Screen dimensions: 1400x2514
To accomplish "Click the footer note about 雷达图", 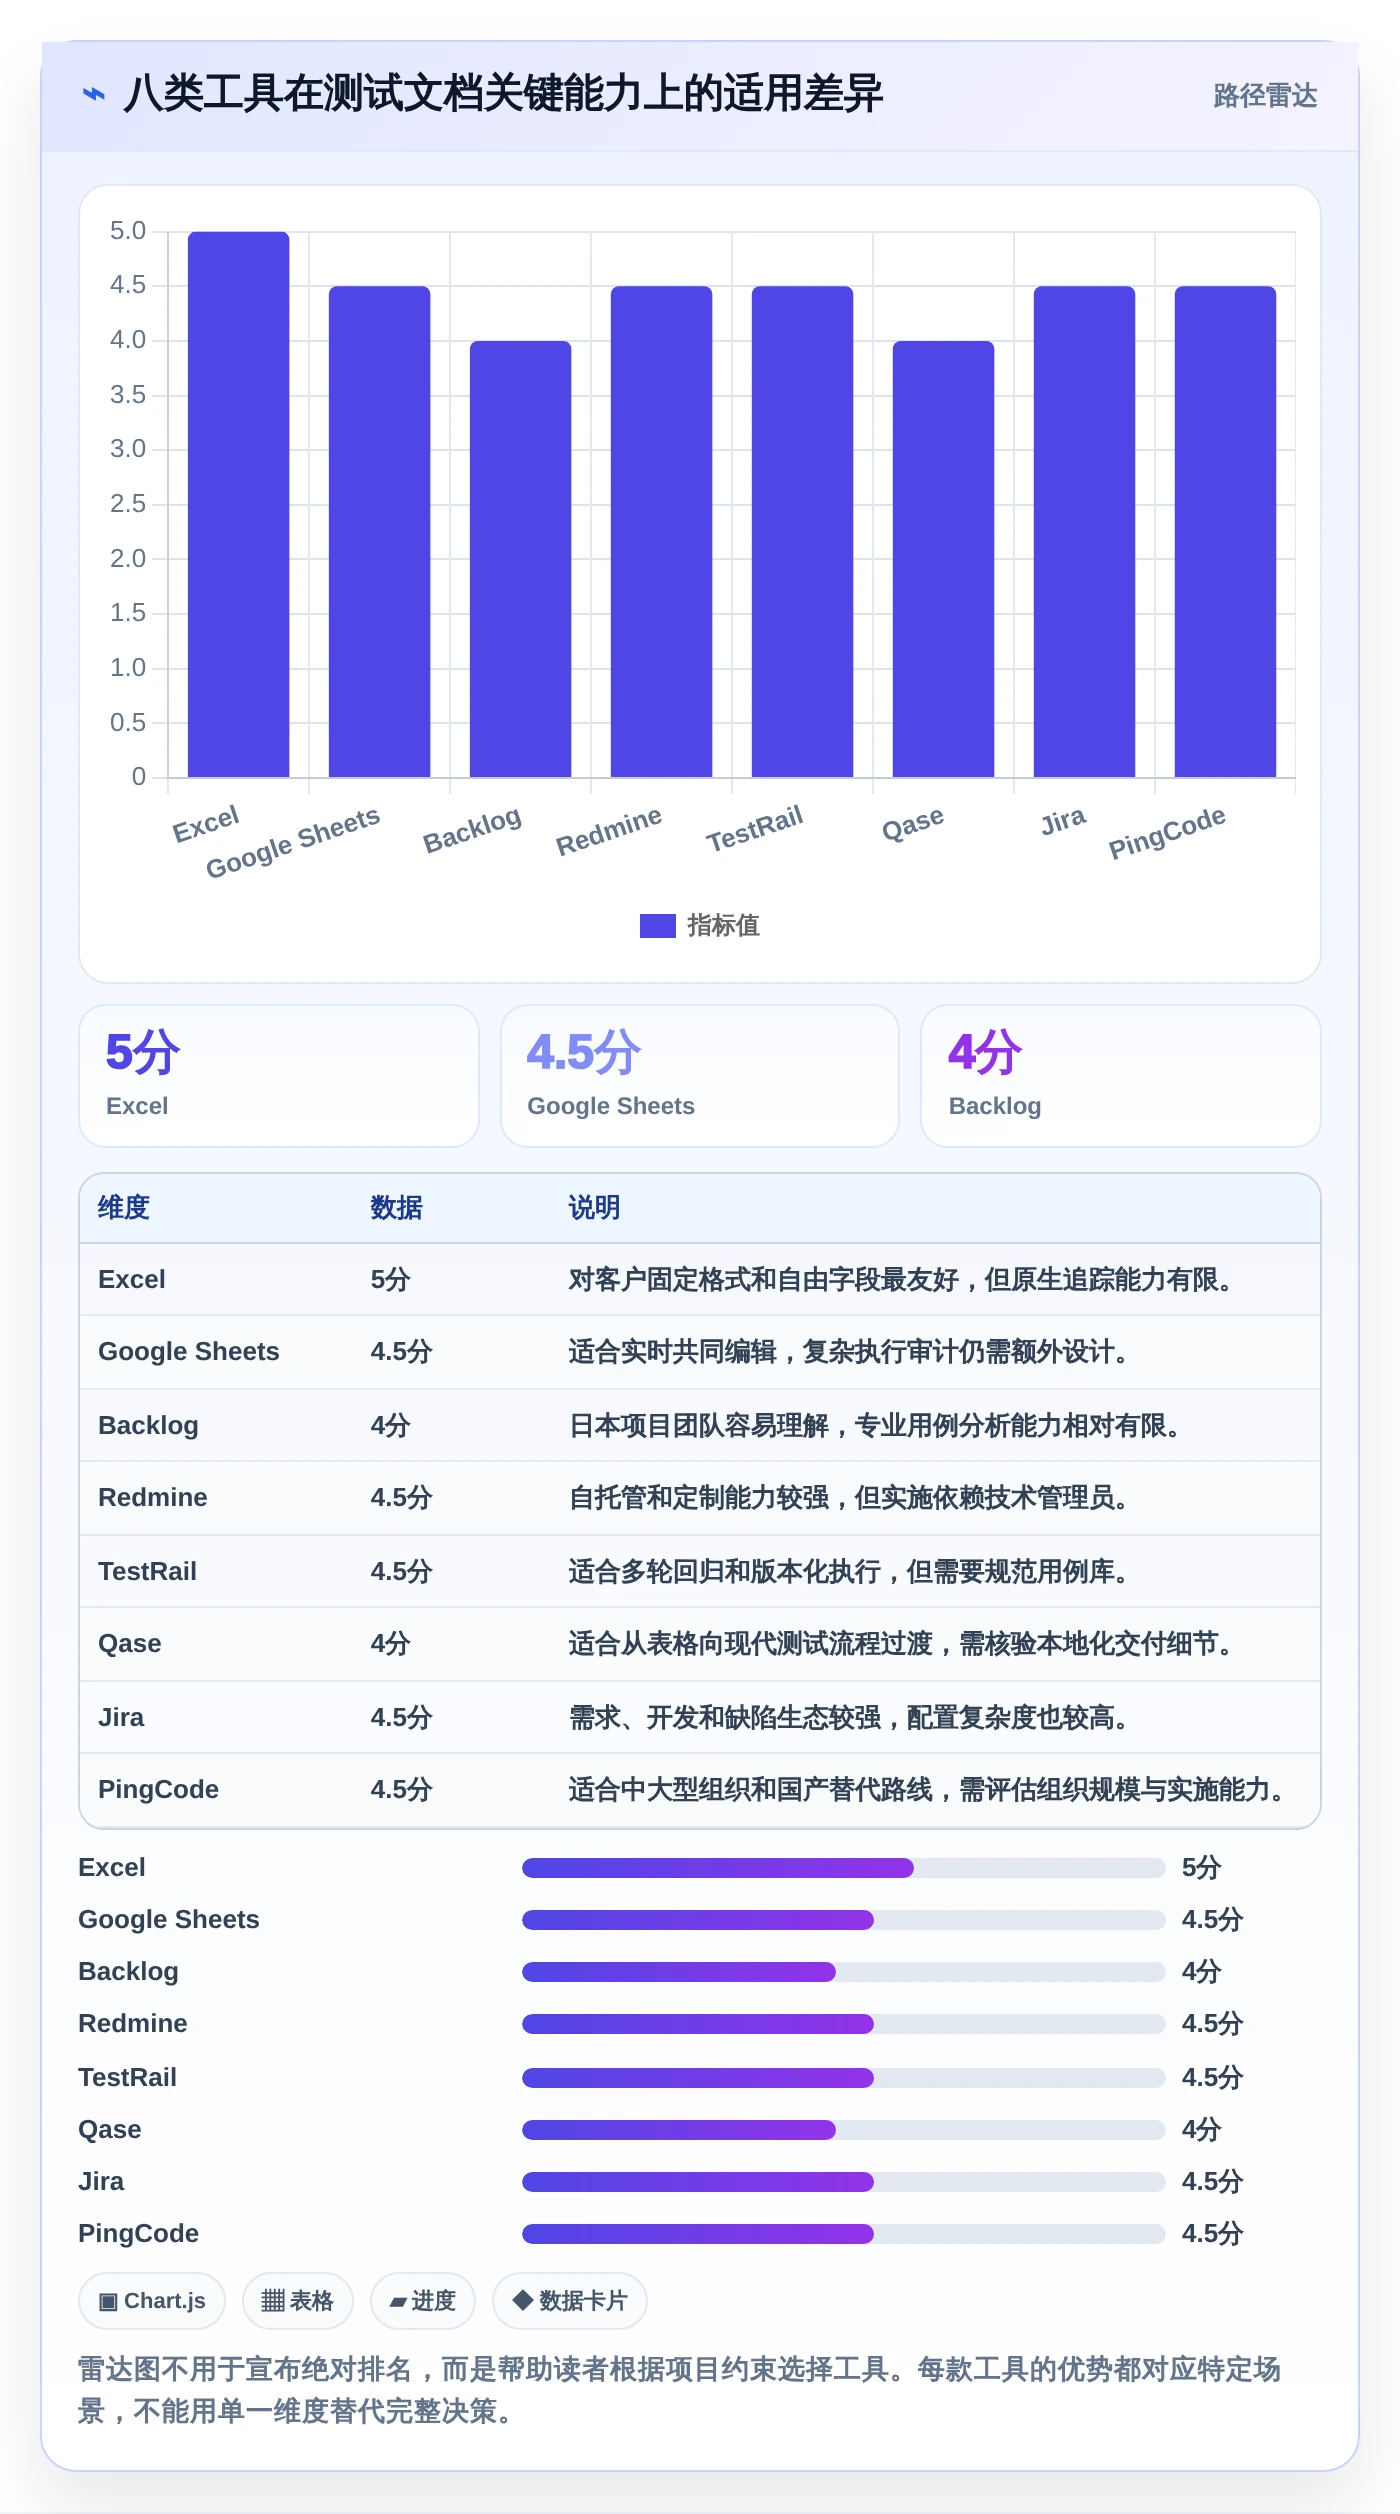I will click(x=680, y=2390).
